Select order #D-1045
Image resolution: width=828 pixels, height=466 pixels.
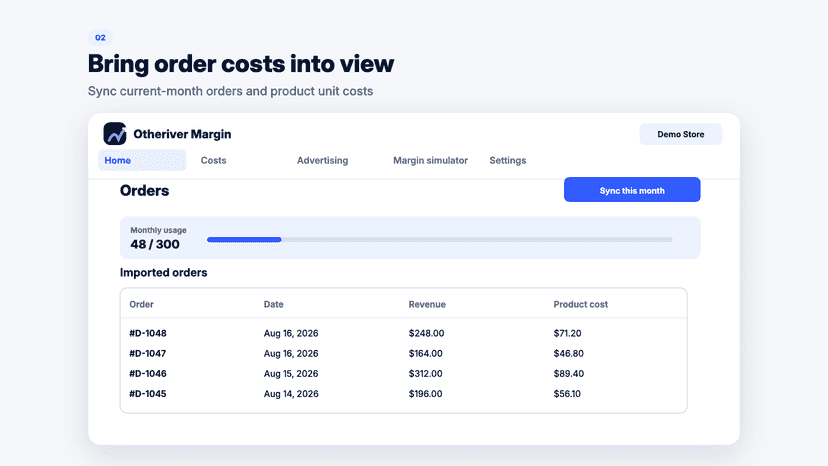pyautogui.click(x=148, y=394)
